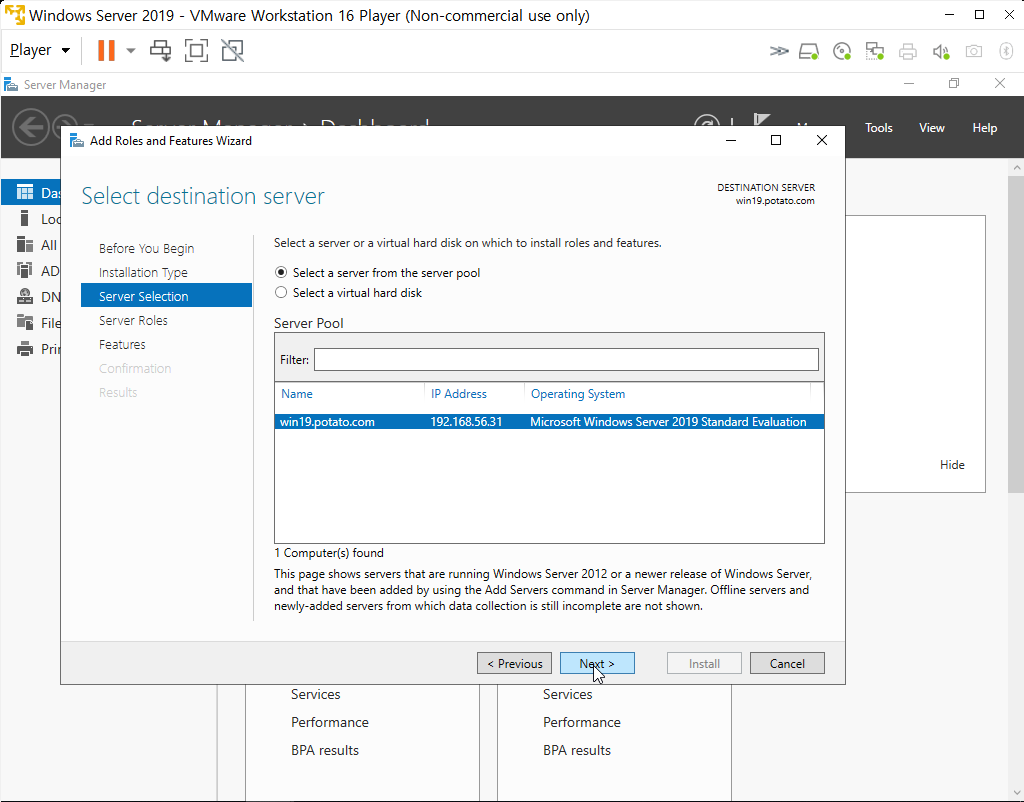Screen dimensions: 1024x802
Task: Click the camera device icon in VMware
Action: tap(974, 51)
